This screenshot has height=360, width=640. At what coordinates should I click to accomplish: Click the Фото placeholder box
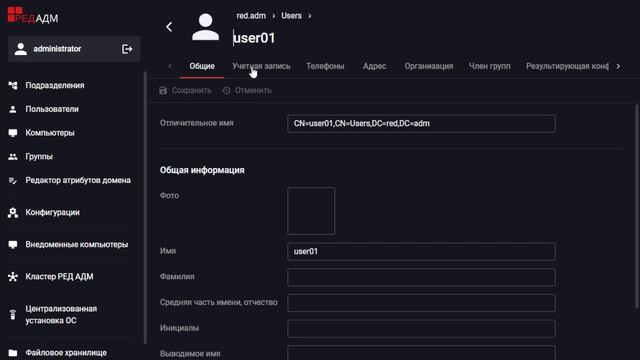[311, 211]
